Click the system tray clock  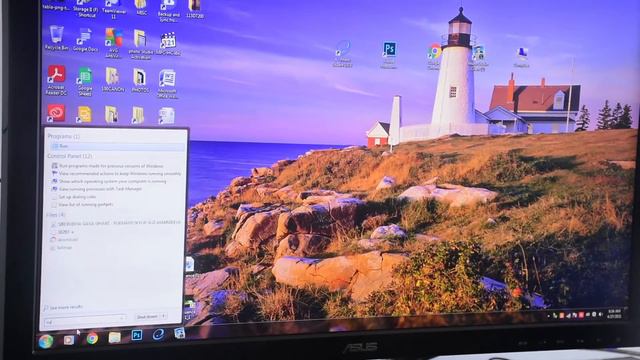point(614,314)
